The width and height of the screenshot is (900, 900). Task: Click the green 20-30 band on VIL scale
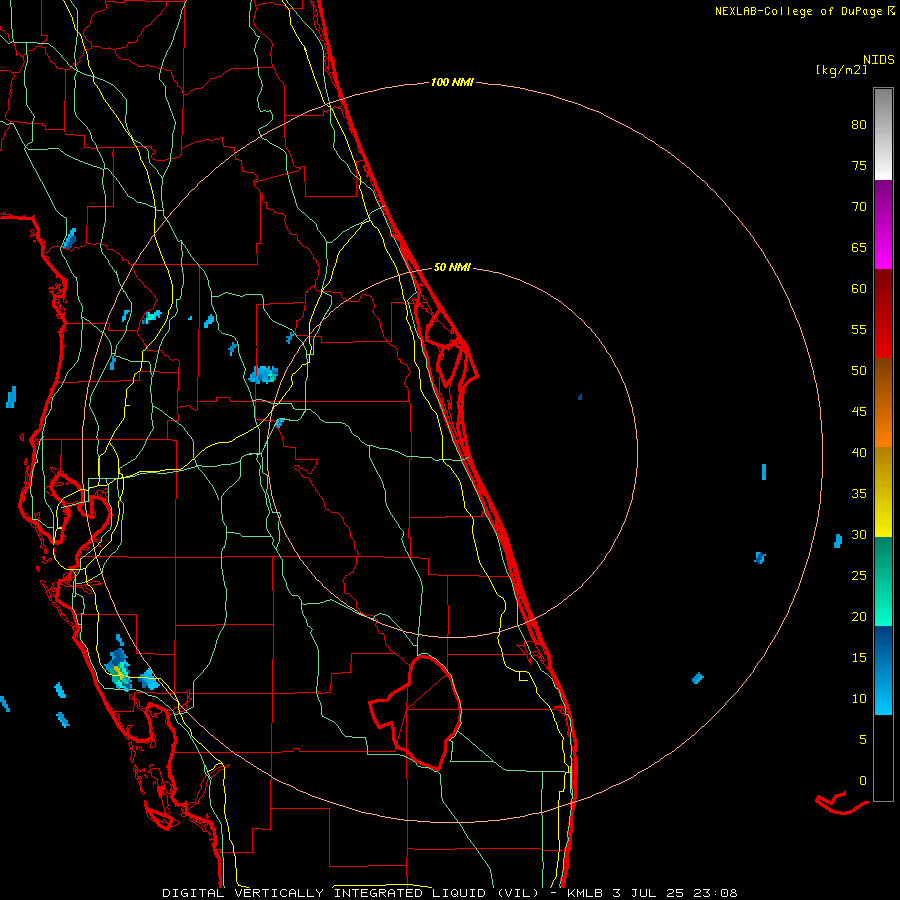(x=883, y=581)
